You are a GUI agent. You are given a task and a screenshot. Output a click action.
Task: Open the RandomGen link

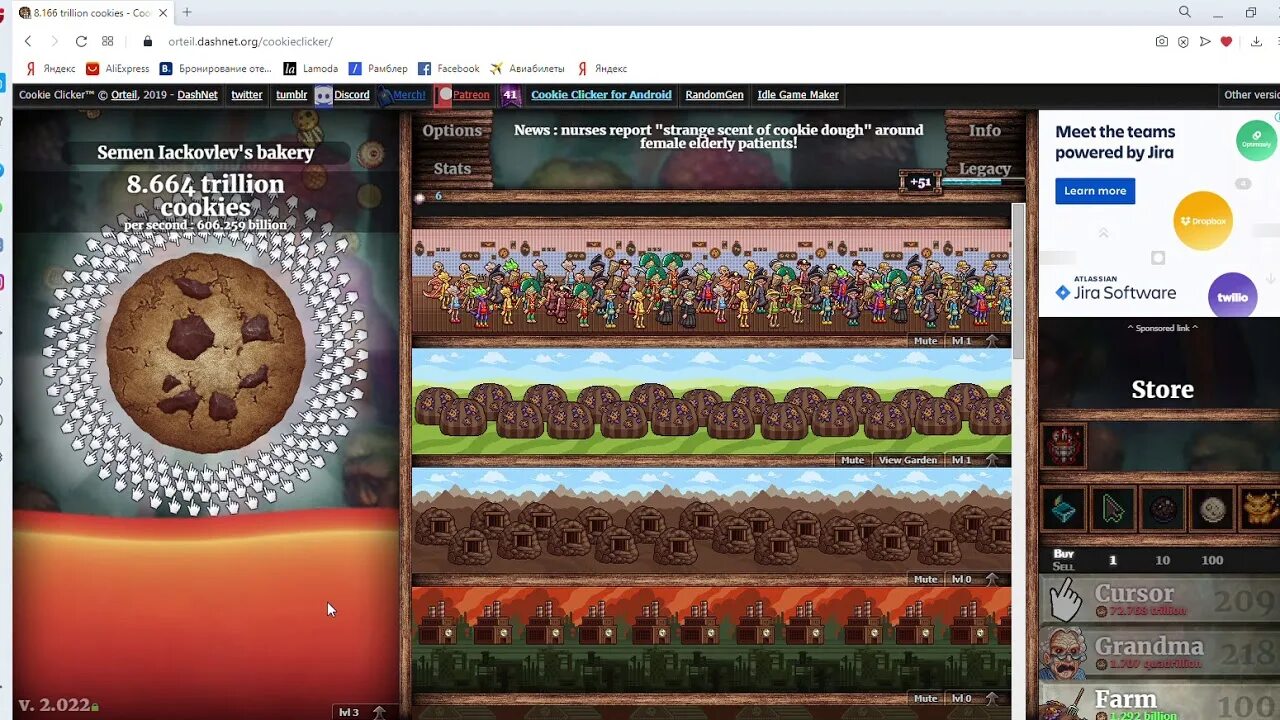point(714,95)
